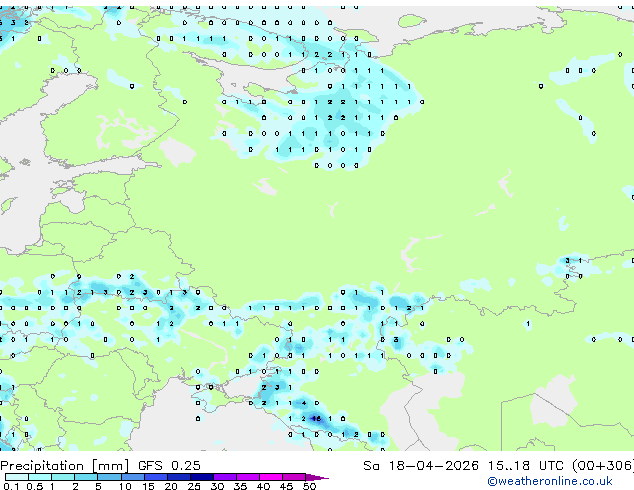The height and width of the screenshot is (490, 634).
Task: Click the legend label '35'
Action: (x=240, y=486)
